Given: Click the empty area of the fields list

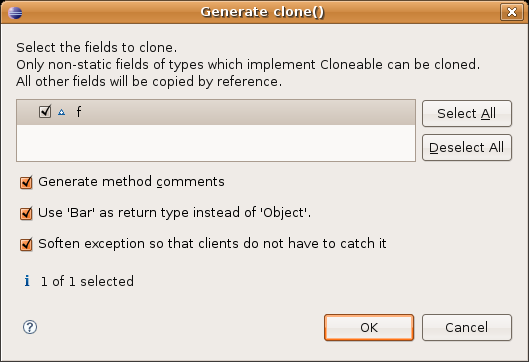Looking at the screenshot, I should [216, 143].
